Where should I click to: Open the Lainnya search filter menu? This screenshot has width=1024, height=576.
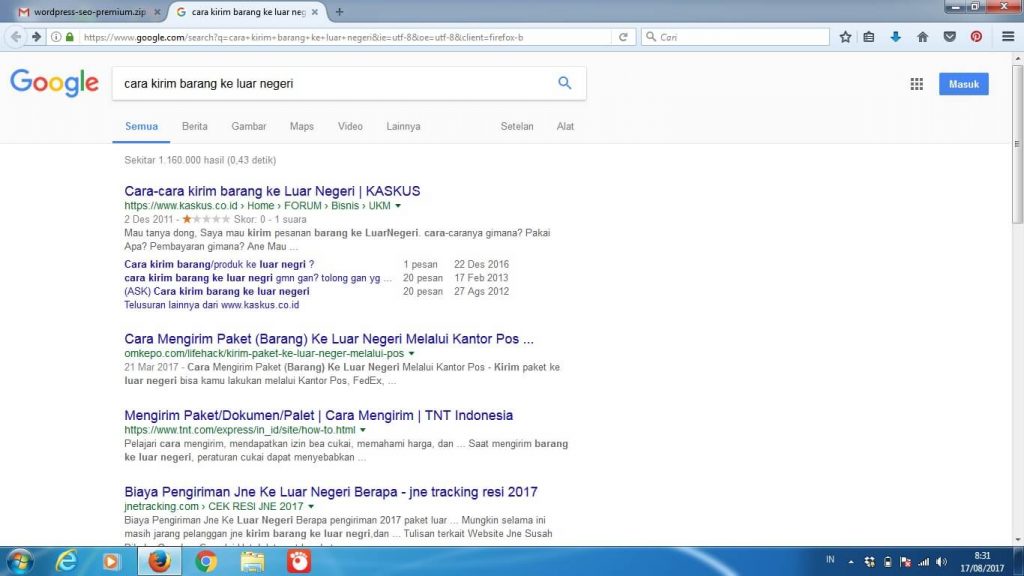[403, 126]
